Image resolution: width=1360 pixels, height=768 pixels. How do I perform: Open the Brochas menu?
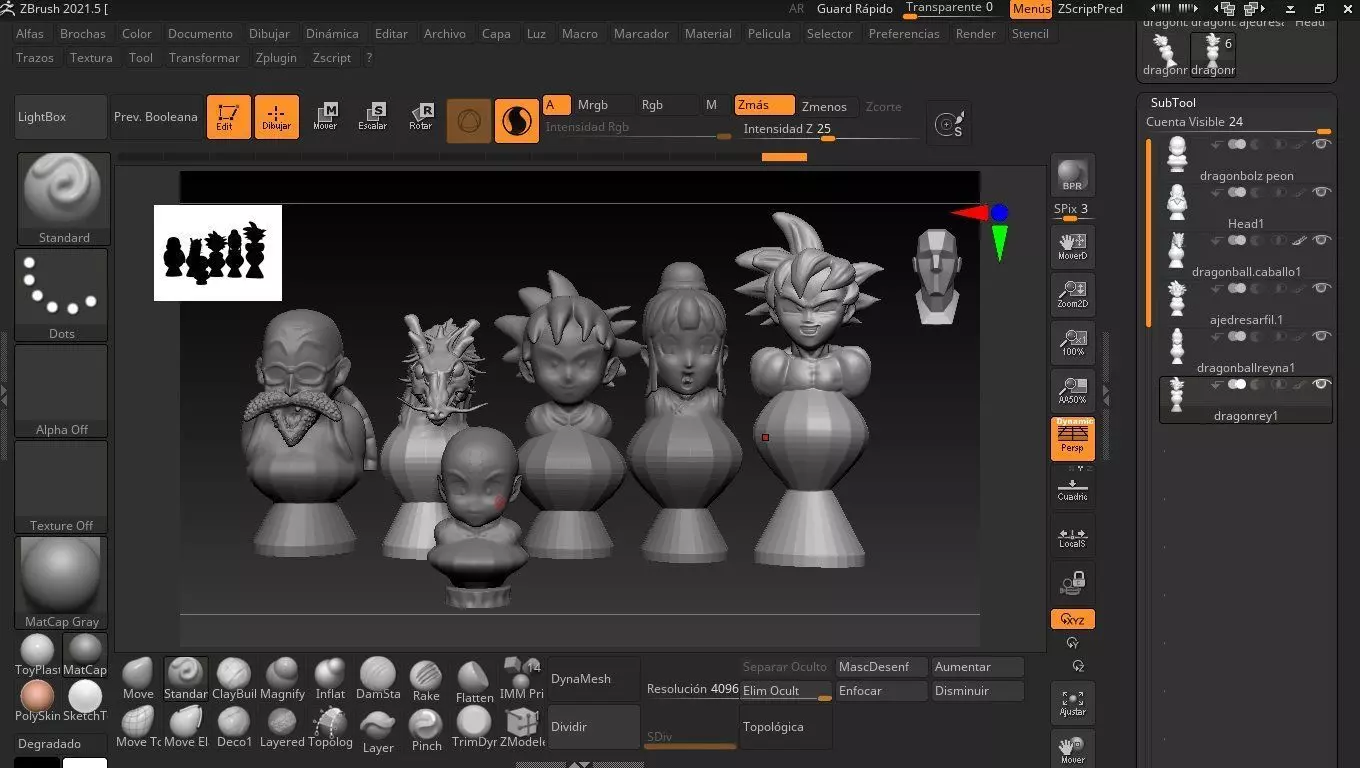pos(83,33)
